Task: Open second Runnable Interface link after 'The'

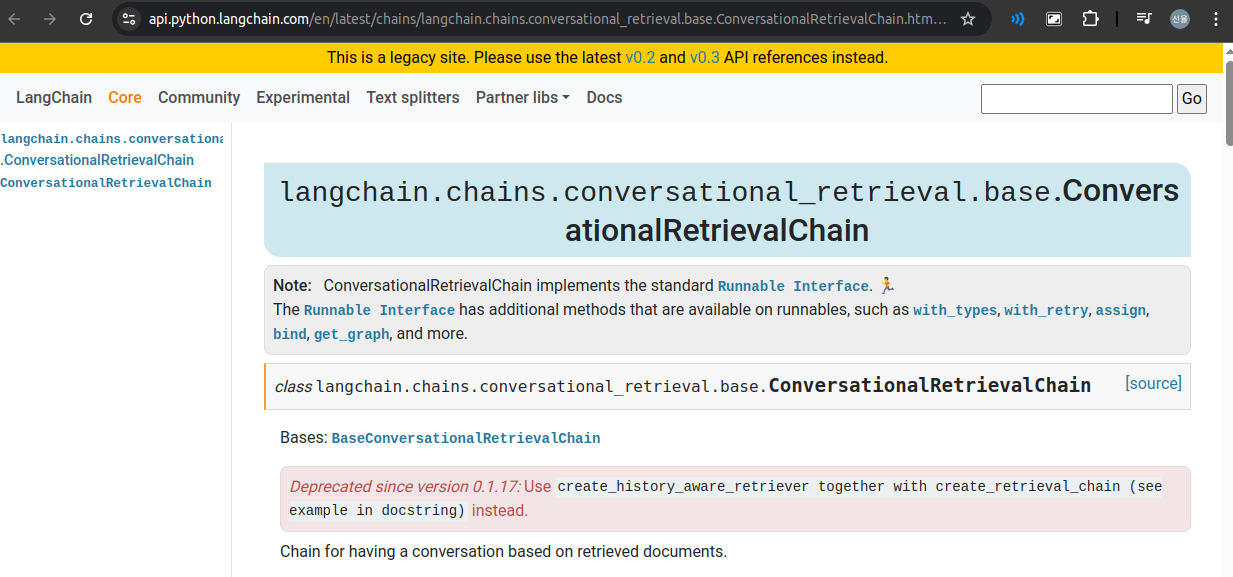Action: click(x=379, y=310)
